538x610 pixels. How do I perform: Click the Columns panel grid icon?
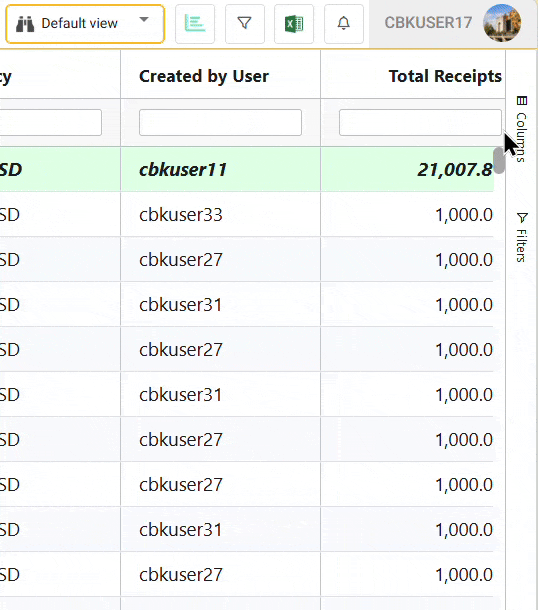[x=522, y=101]
